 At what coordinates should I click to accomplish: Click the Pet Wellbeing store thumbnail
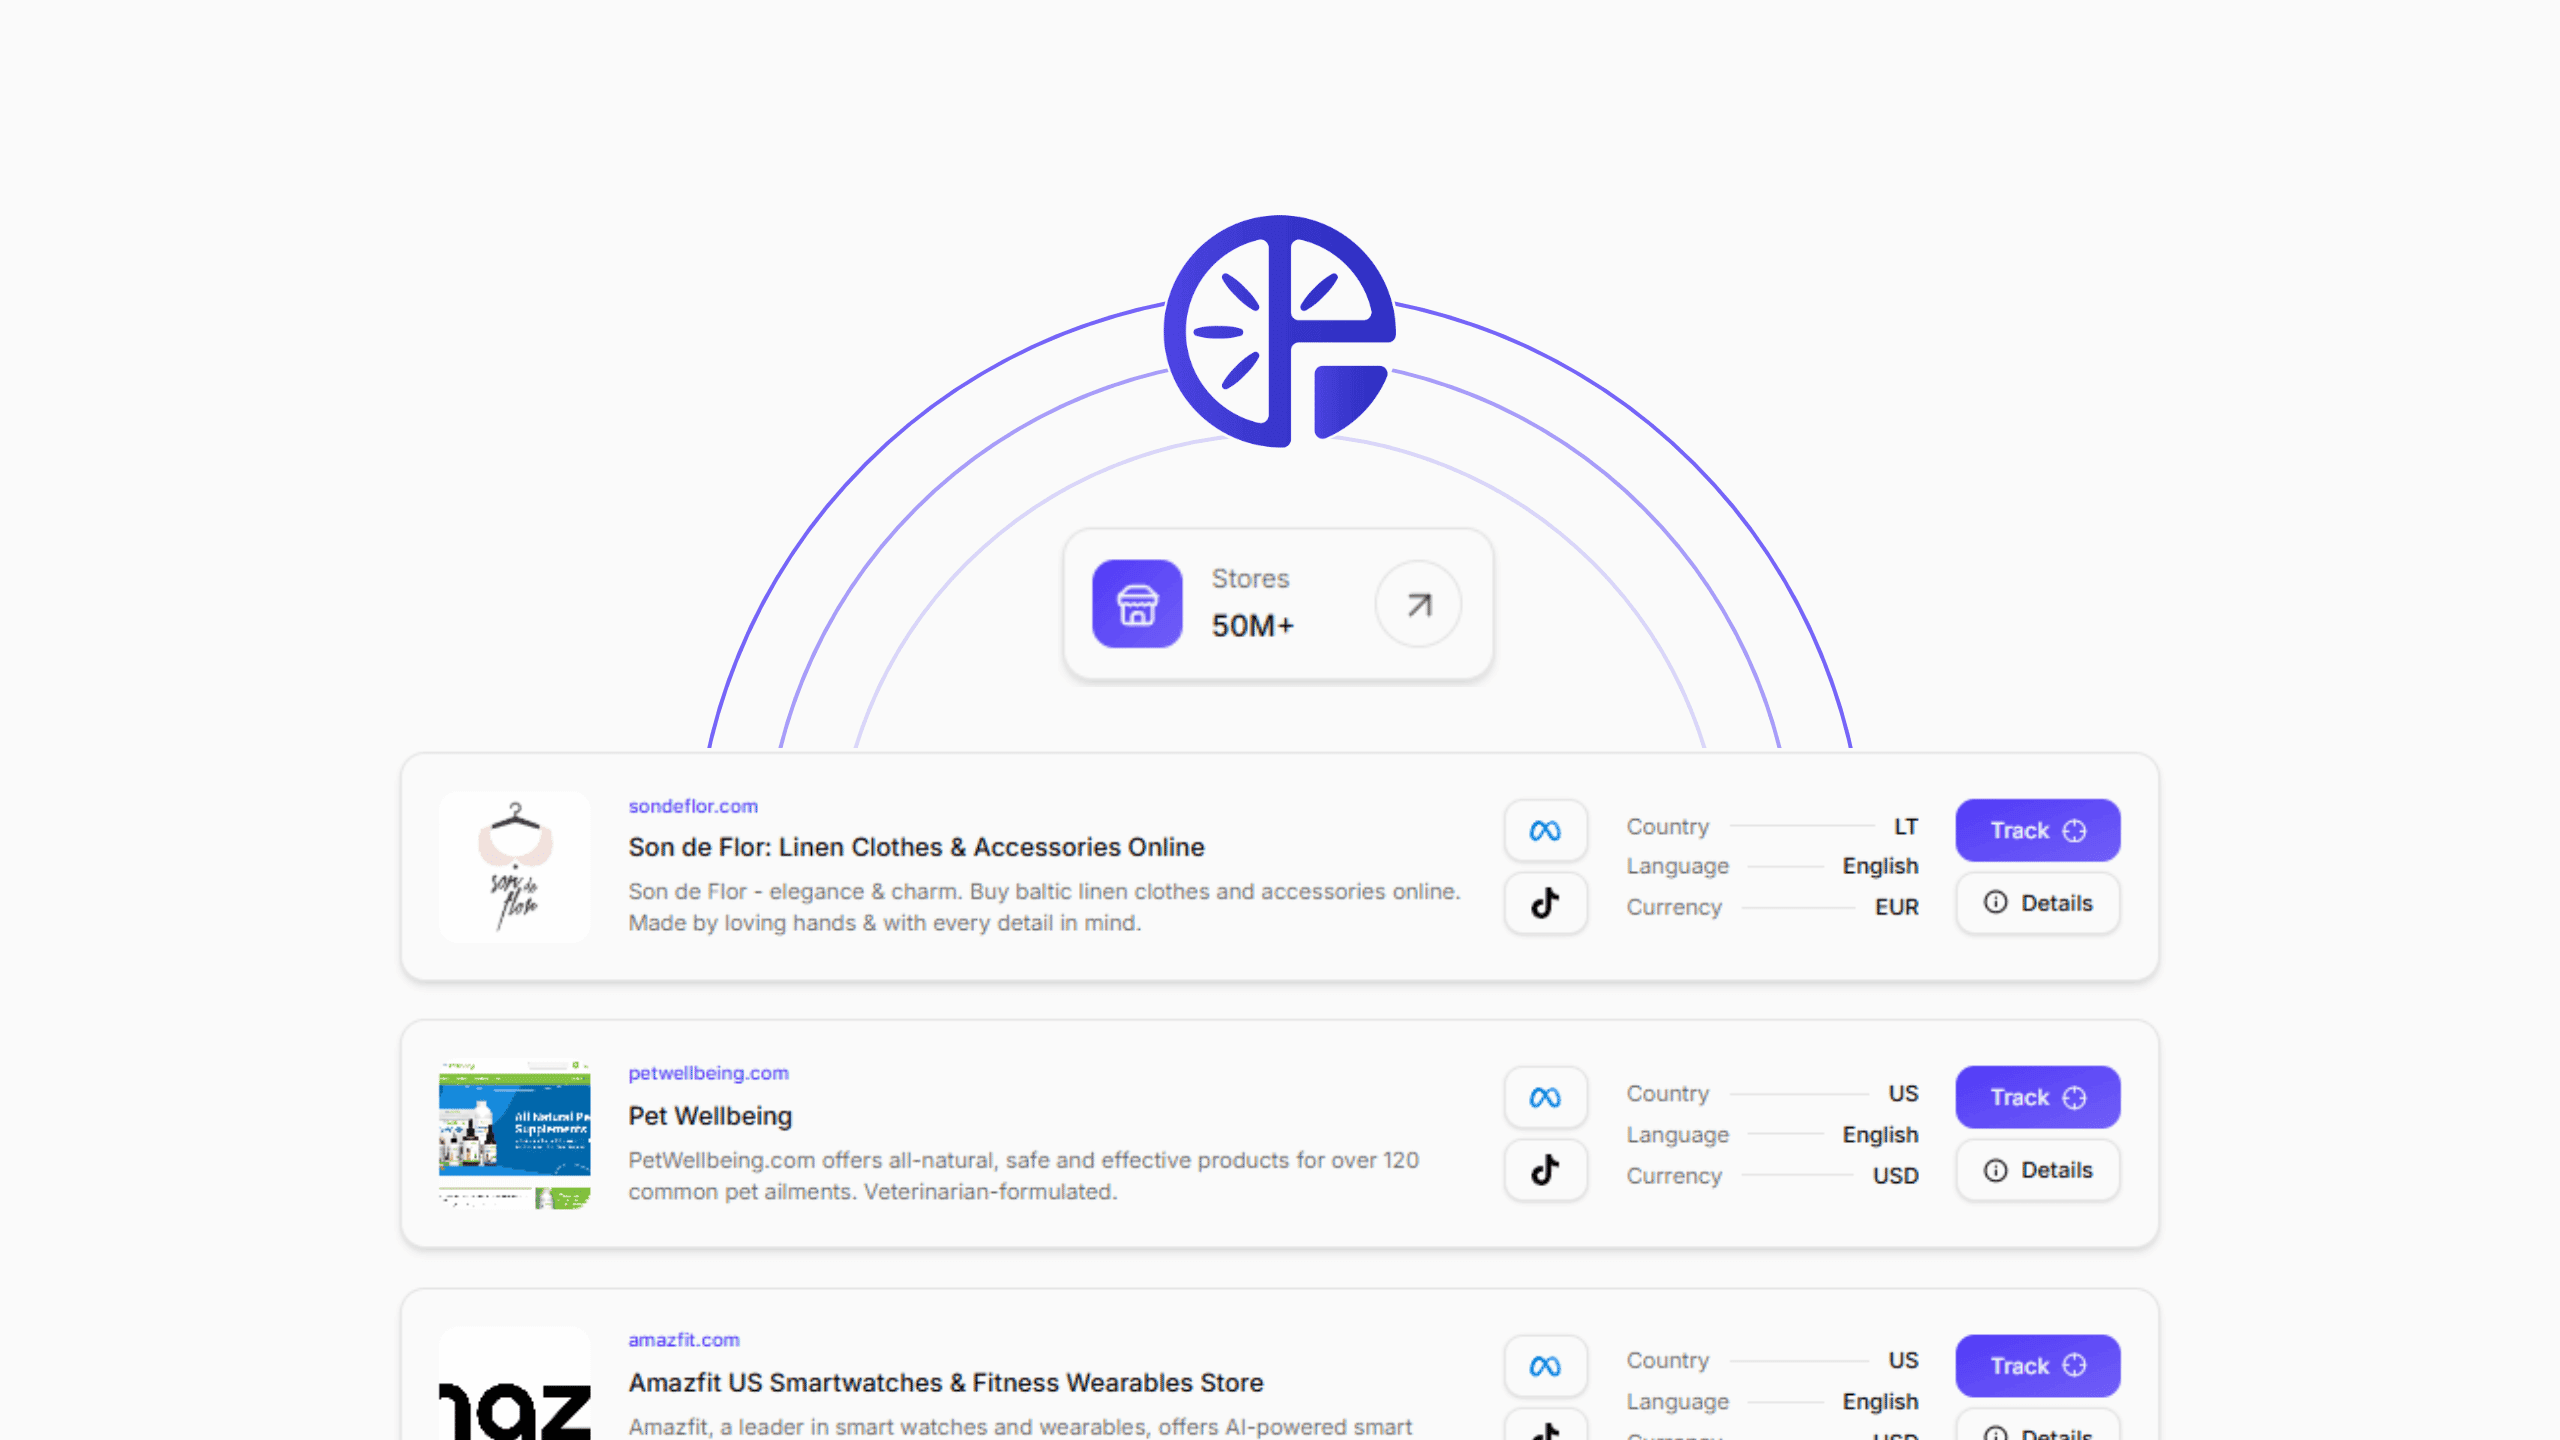pyautogui.click(x=515, y=1134)
